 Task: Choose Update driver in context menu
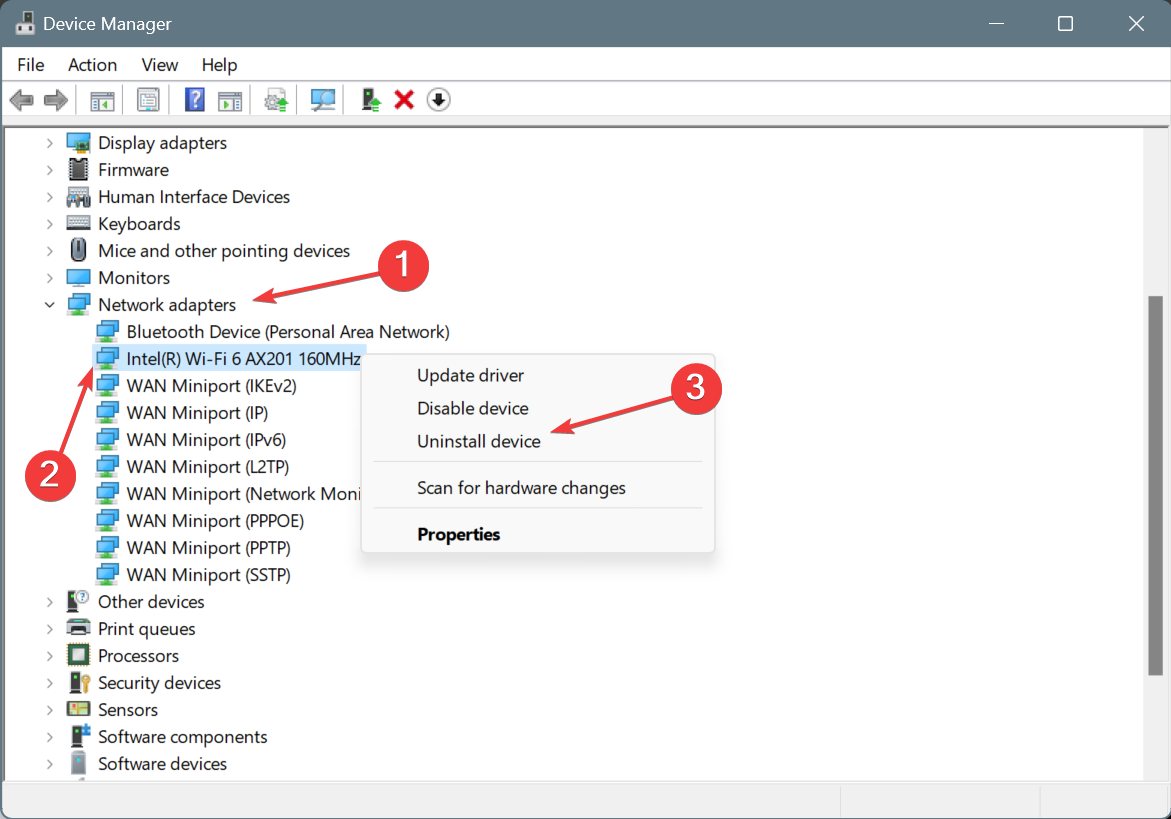click(x=538, y=375)
